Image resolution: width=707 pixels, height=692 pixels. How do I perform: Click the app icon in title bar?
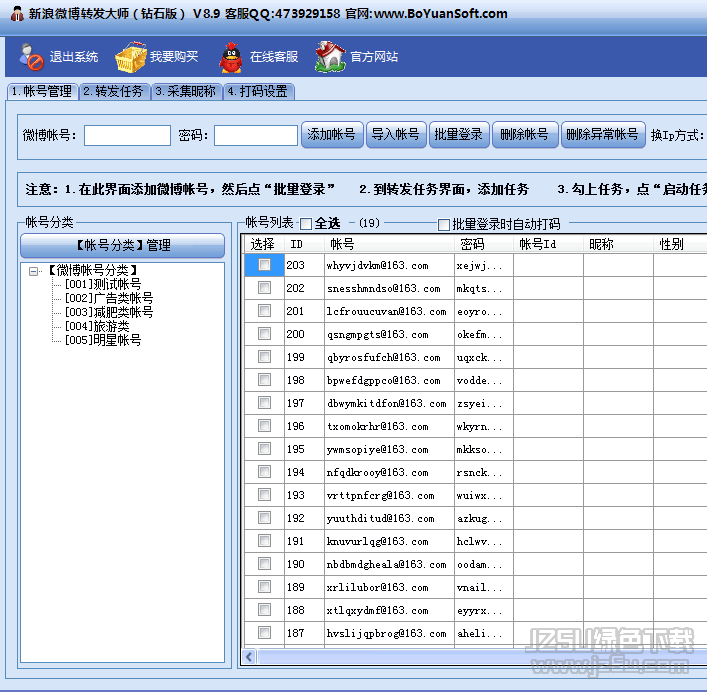pyautogui.click(x=17, y=14)
